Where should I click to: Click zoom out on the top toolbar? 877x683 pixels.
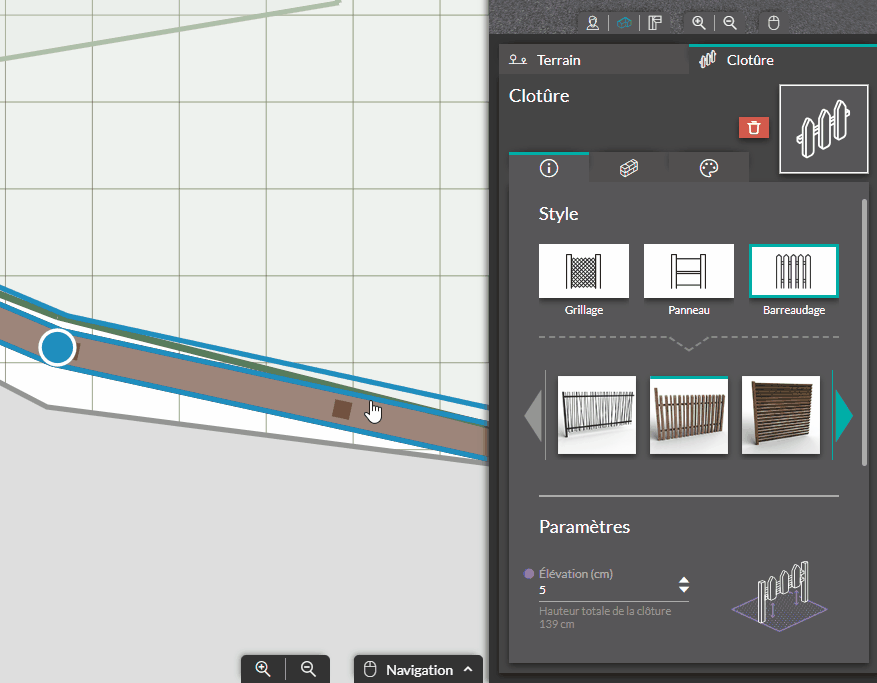coord(730,22)
